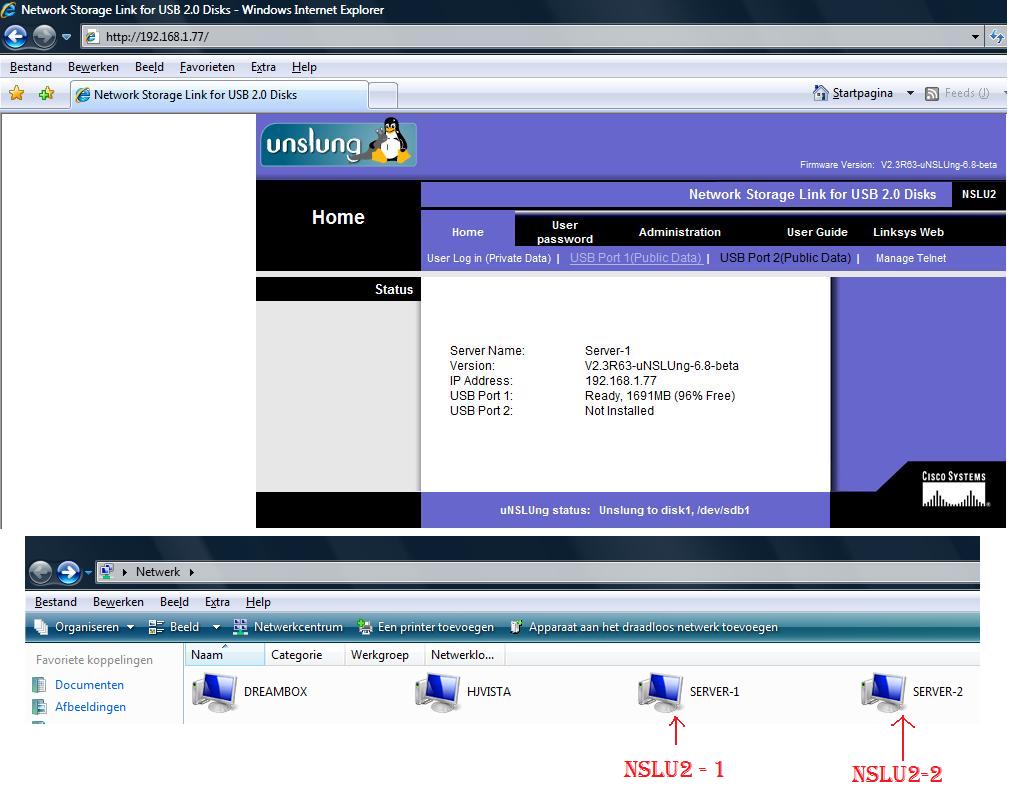Open the Beeld menu in the Netwerk window
This screenshot has height=799, width=1009.
click(174, 602)
